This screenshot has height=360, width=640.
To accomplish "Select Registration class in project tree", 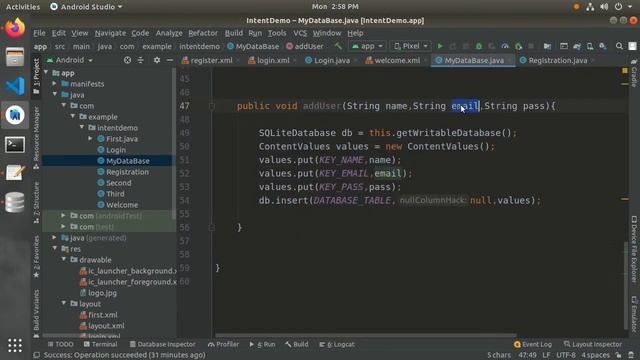I will (122, 172).
